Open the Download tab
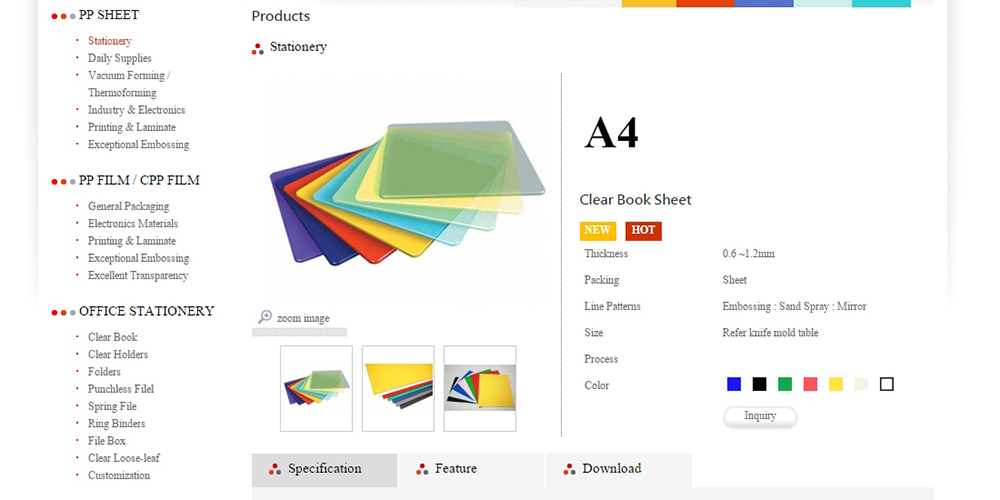This screenshot has width=1000, height=500. (x=619, y=470)
